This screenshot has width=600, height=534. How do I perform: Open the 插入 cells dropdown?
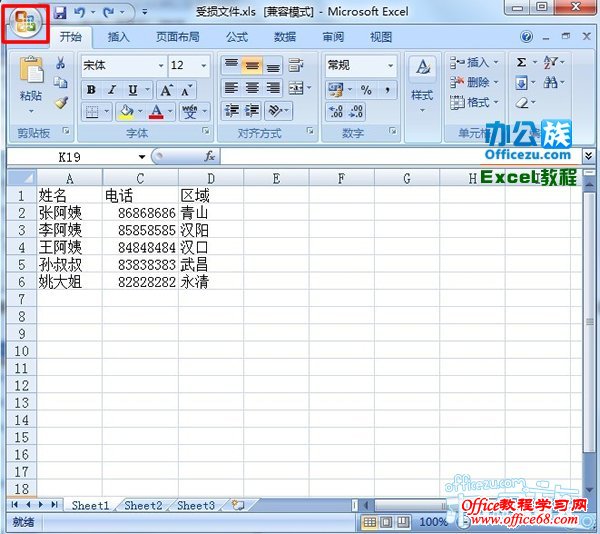point(474,62)
